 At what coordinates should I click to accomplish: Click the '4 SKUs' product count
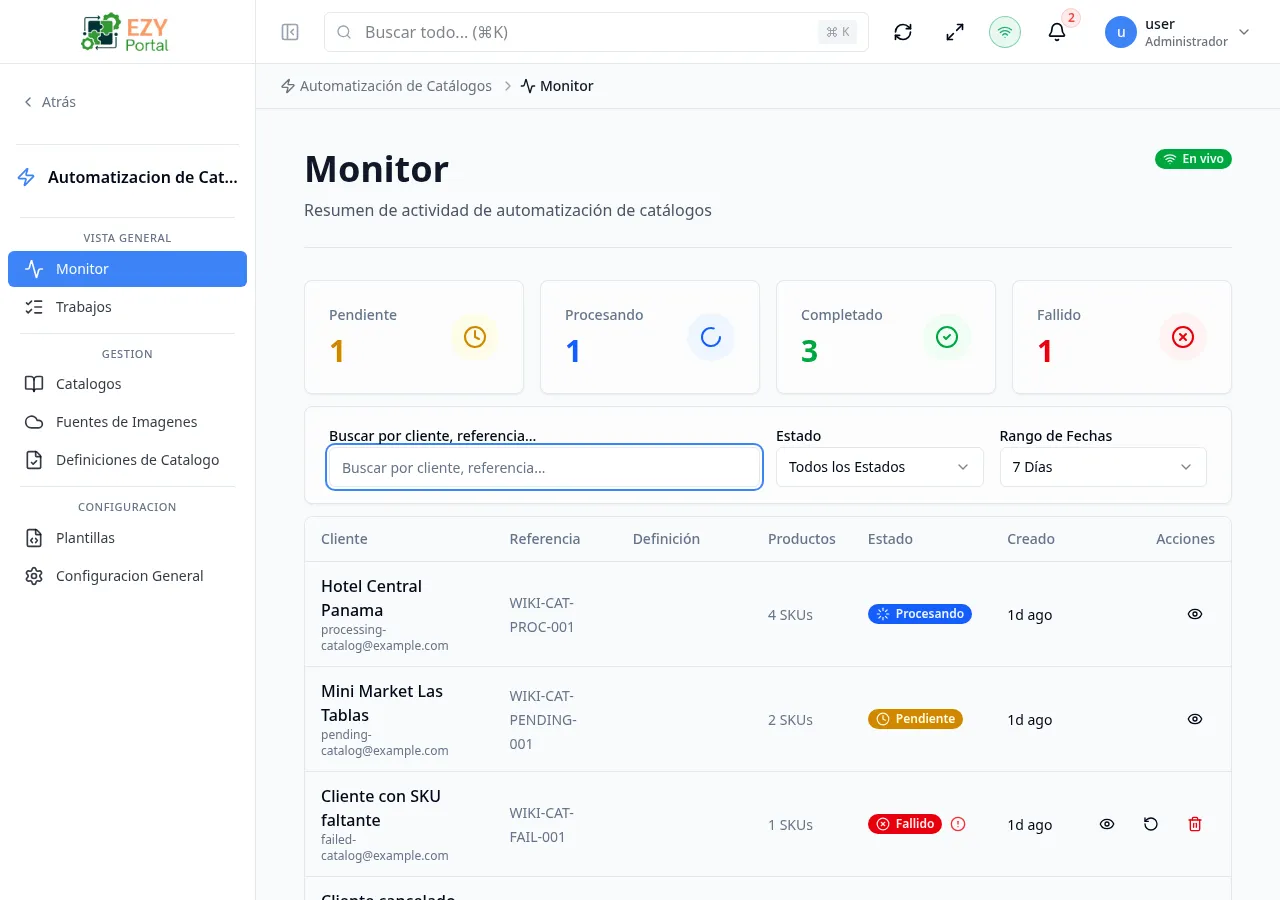pos(790,615)
